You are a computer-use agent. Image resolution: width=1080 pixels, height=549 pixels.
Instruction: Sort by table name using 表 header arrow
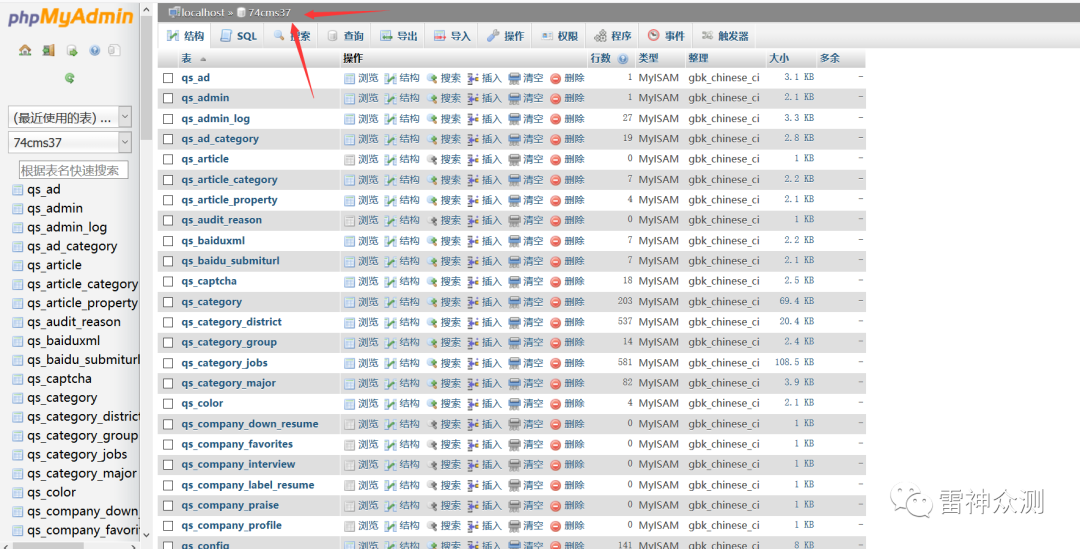(202, 59)
